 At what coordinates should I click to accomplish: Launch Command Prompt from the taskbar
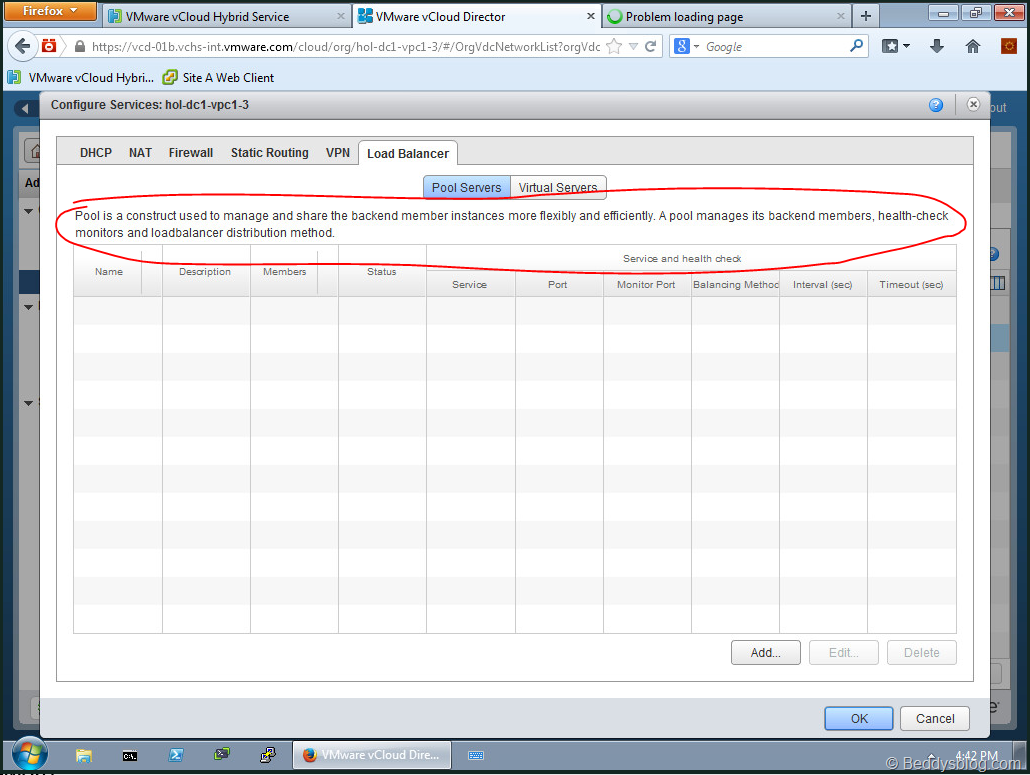click(130, 755)
